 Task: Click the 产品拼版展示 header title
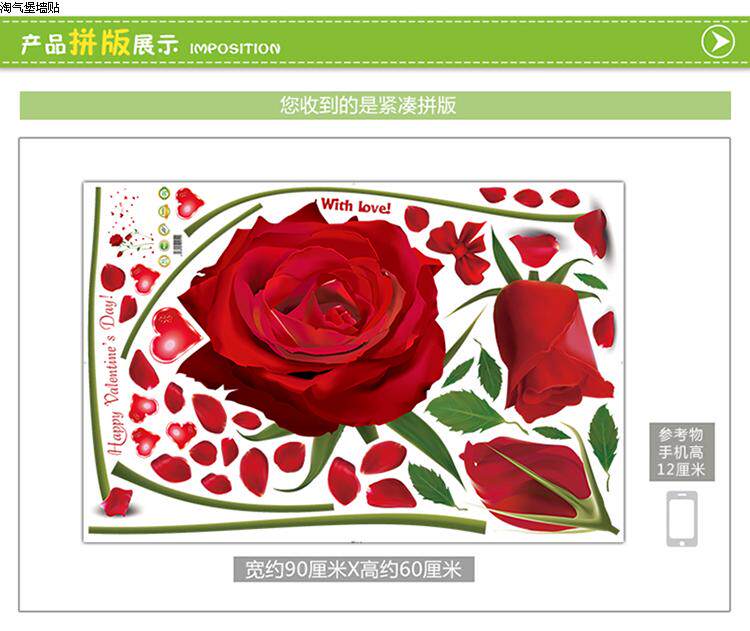[x=99, y=44]
